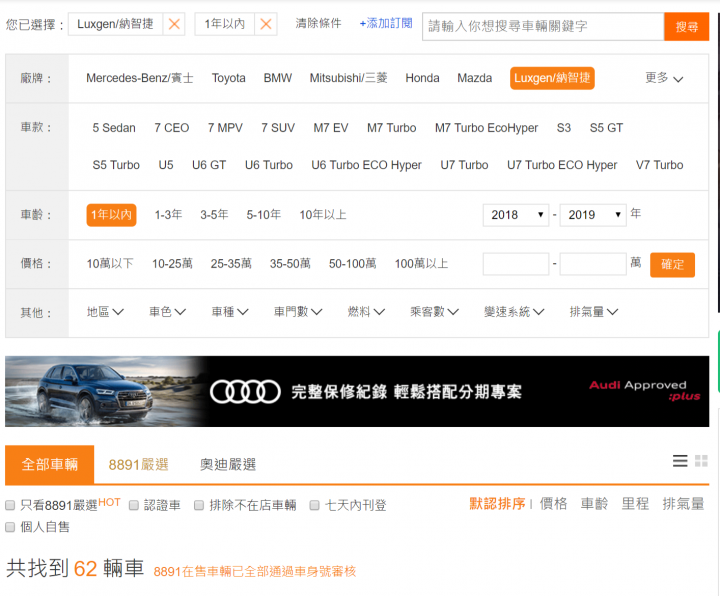720x596 pixels.
Task: Select the U7 Turbo ECO Hyper model
Action: tap(562, 165)
